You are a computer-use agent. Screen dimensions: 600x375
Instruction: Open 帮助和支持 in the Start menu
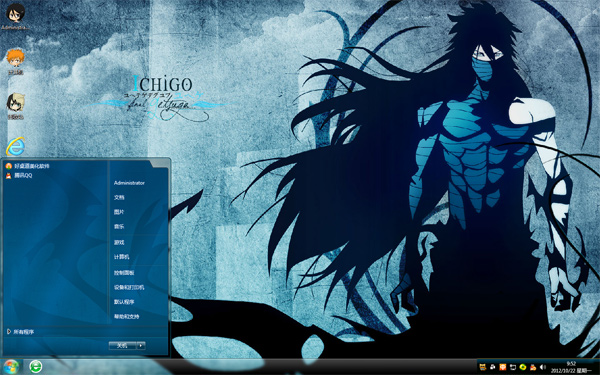tap(126, 316)
